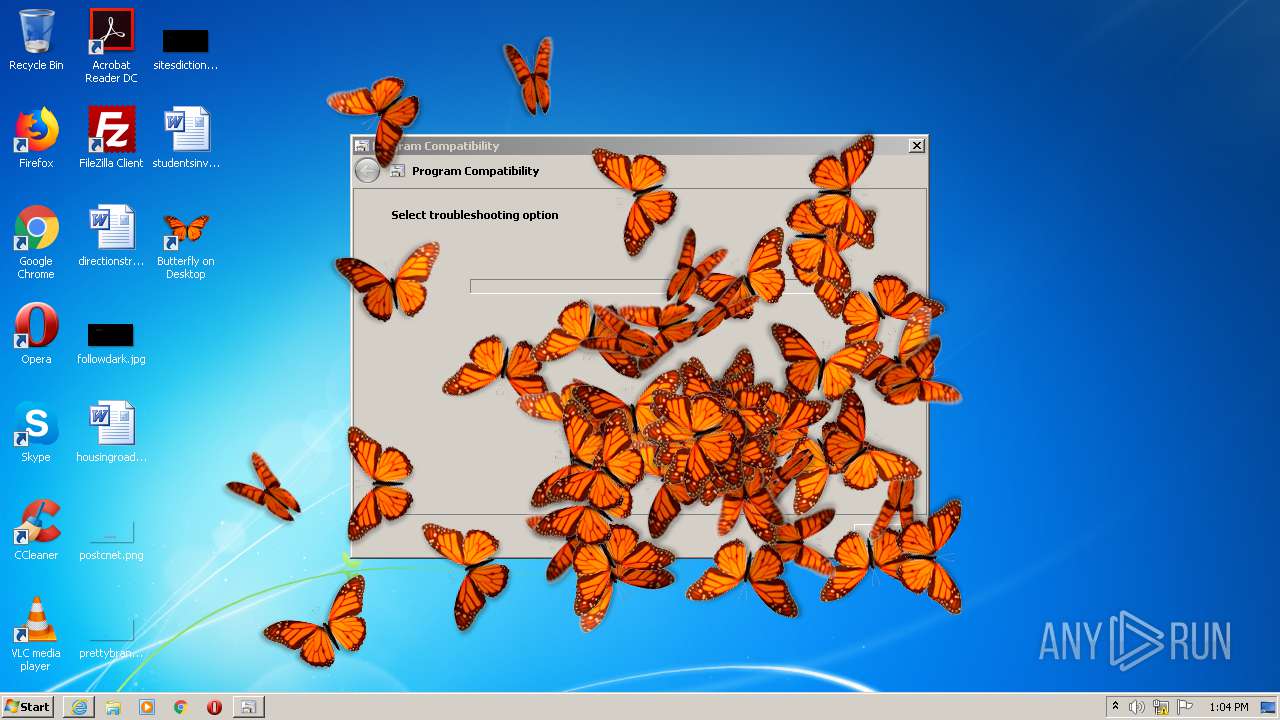Launch FileZilla Client shortcut
This screenshot has width=1280, height=720.
coord(111,138)
